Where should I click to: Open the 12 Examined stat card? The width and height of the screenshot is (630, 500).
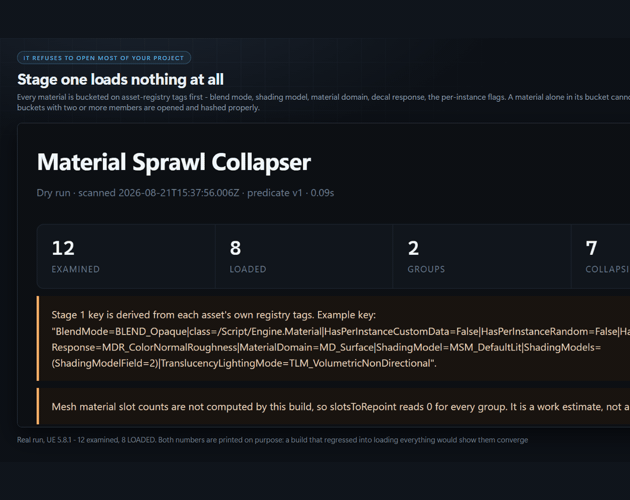(x=126, y=256)
